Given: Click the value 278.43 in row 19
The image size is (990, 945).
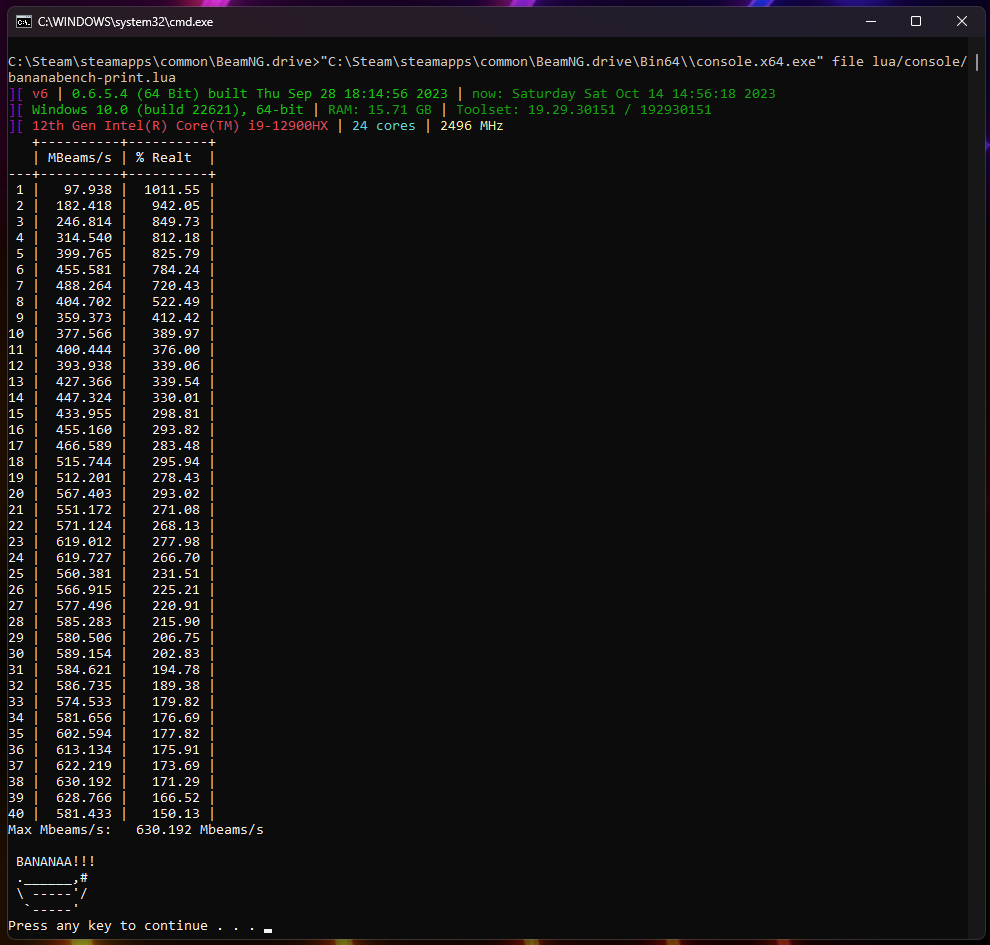Looking at the screenshot, I should click(x=176, y=478).
